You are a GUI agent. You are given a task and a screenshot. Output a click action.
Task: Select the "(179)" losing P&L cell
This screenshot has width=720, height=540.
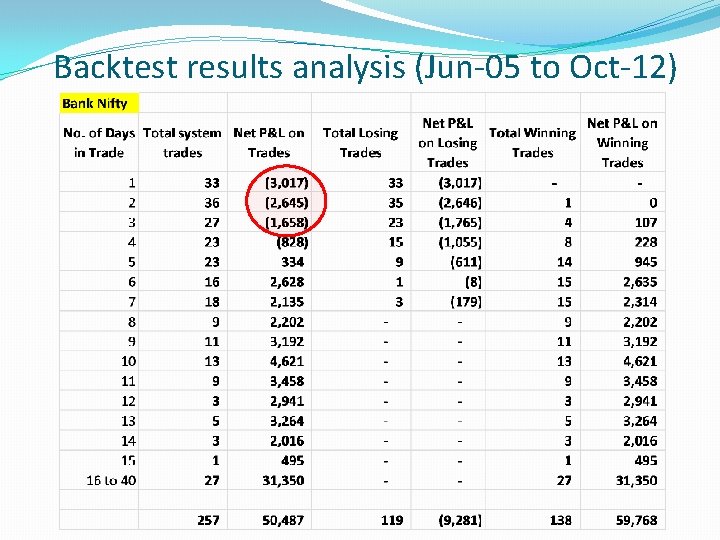click(466, 302)
